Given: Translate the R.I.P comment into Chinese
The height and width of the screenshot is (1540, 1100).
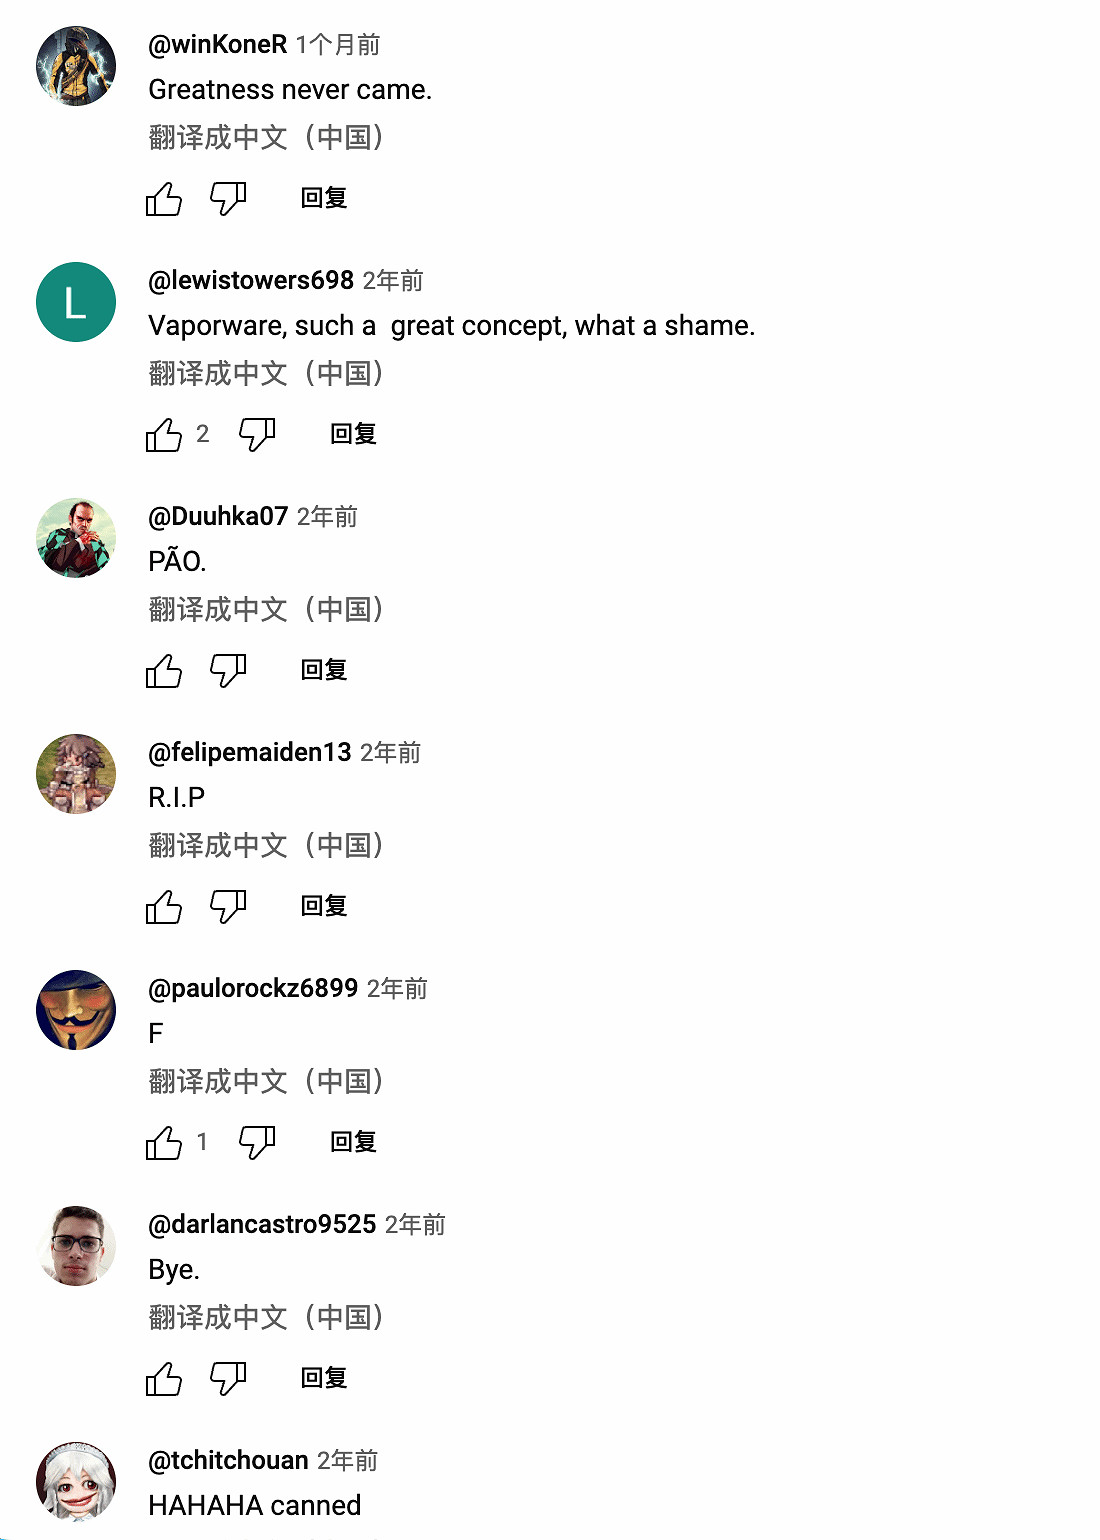Looking at the screenshot, I should coord(266,845).
